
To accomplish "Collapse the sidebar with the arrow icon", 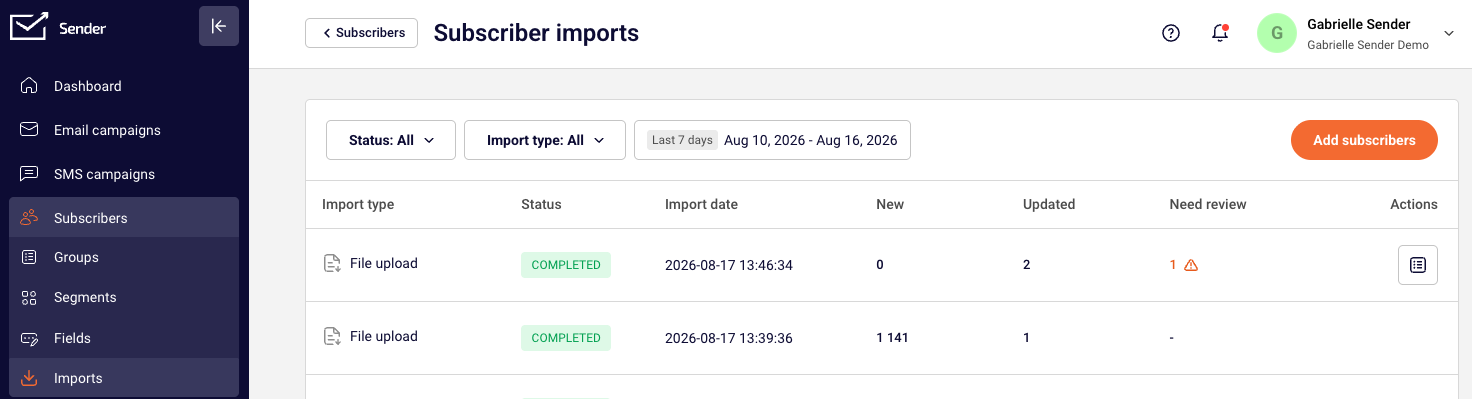I will (x=219, y=26).
